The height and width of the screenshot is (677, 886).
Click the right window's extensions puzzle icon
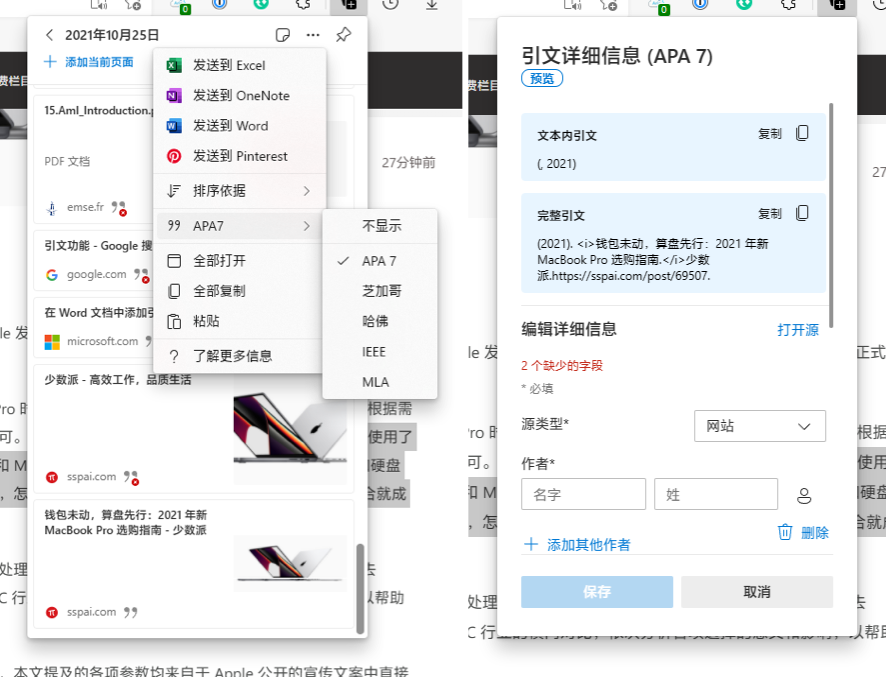(789, 5)
